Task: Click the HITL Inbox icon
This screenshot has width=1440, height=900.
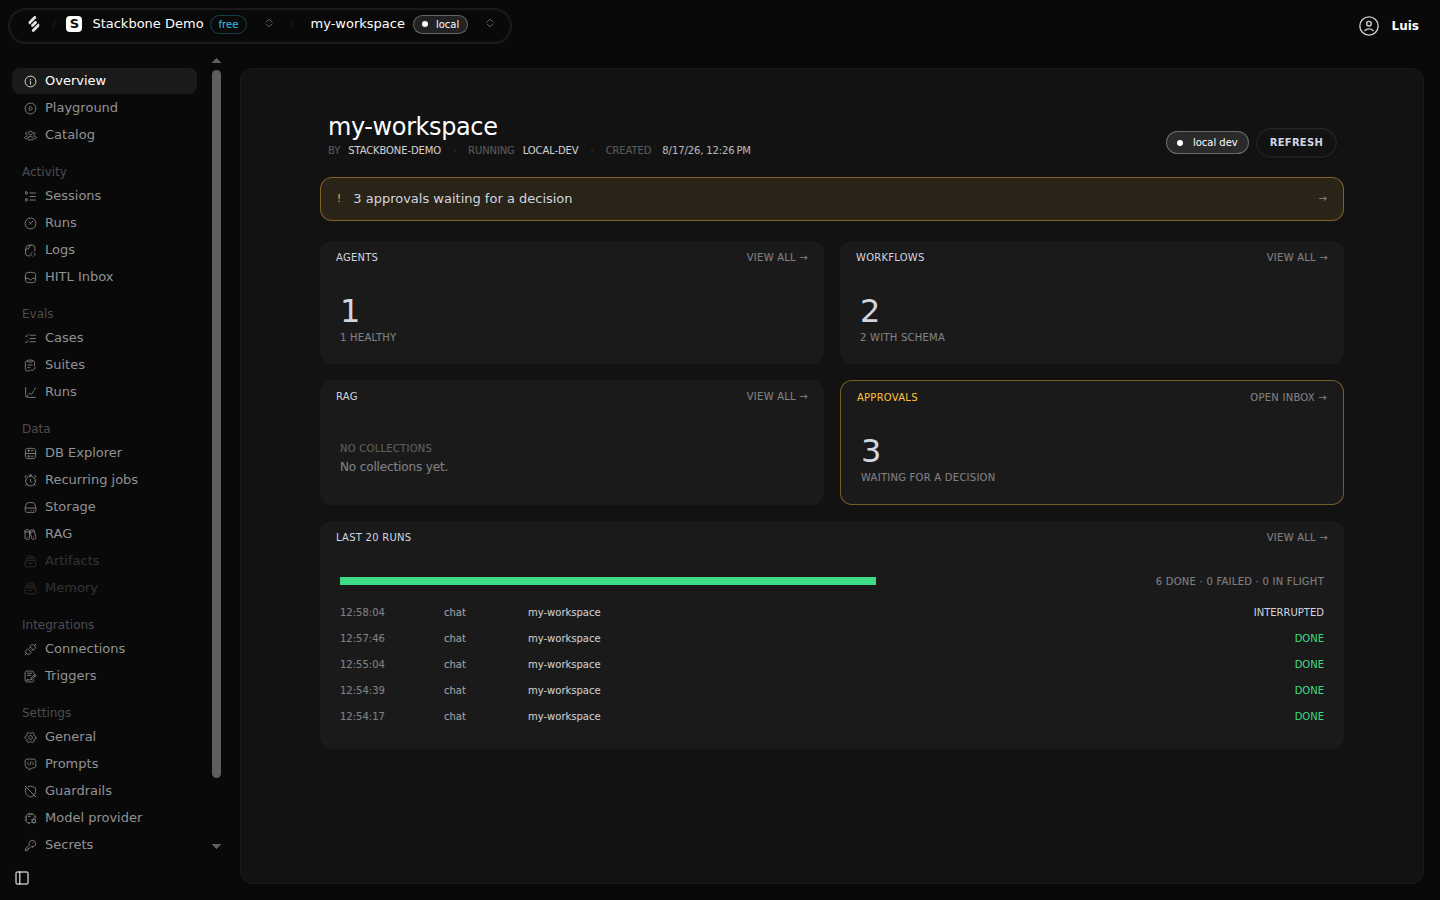Action: click(x=31, y=277)
